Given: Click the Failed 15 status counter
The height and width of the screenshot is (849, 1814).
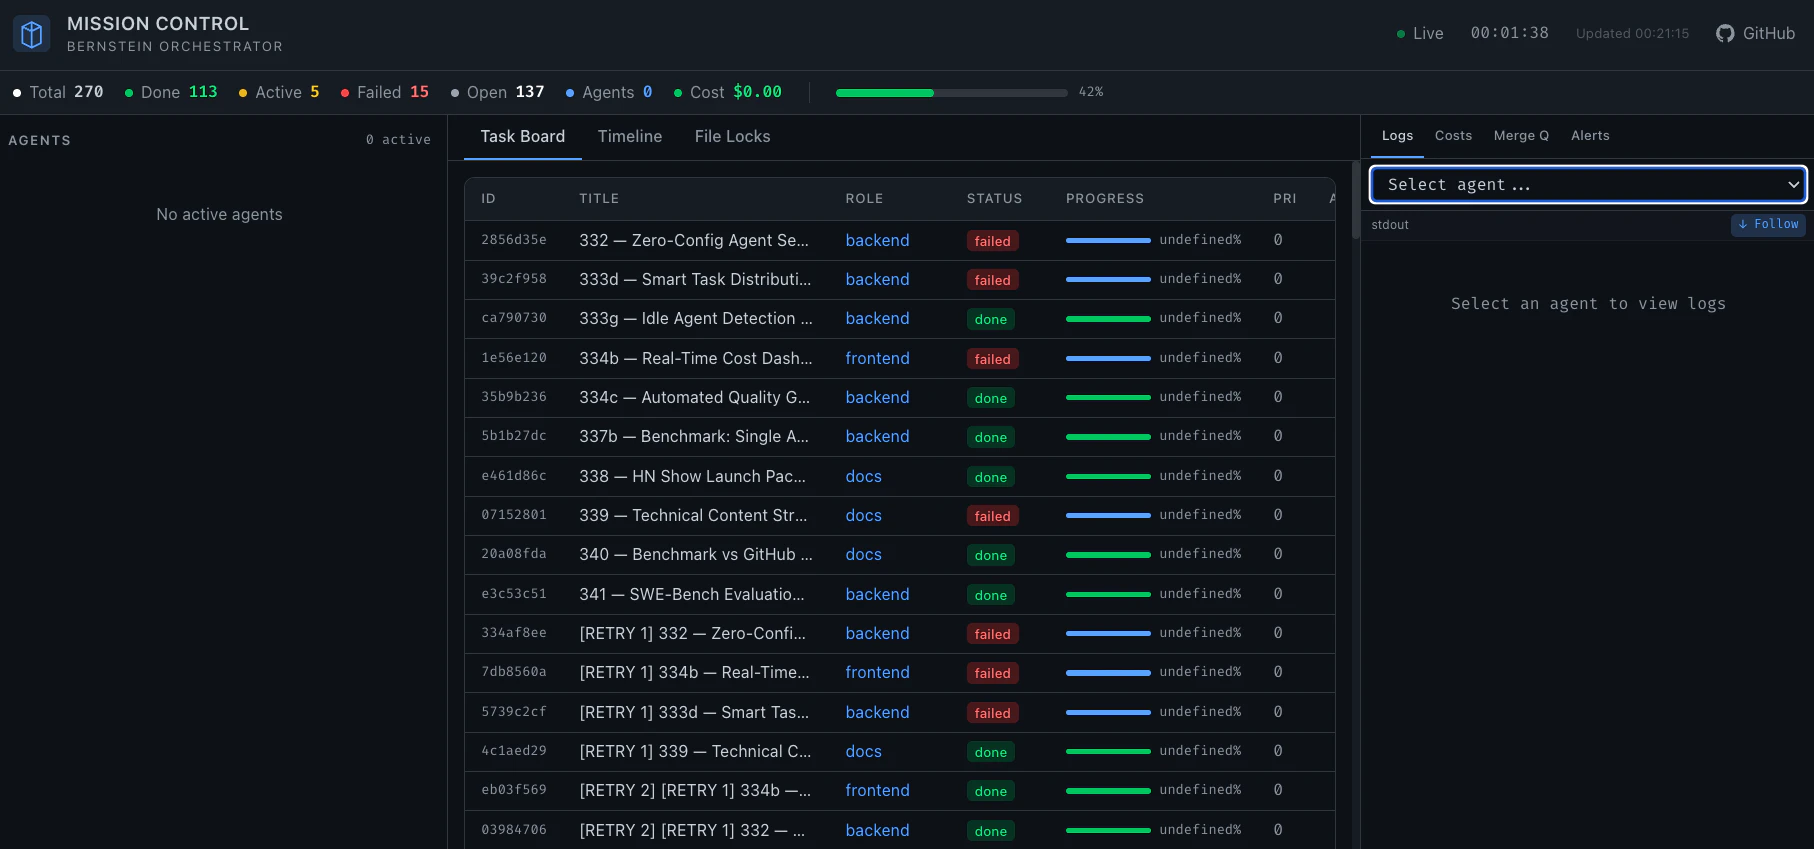Looking at the screenshot, I should tap(385, 92).
